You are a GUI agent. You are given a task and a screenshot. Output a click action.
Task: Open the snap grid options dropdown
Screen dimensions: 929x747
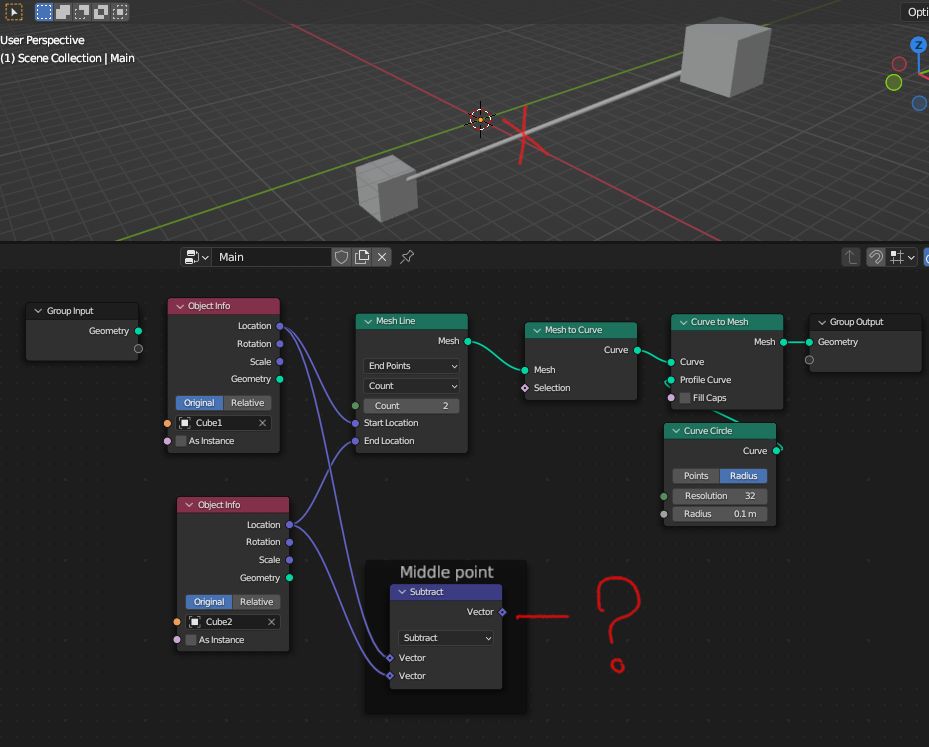[903, 257]
